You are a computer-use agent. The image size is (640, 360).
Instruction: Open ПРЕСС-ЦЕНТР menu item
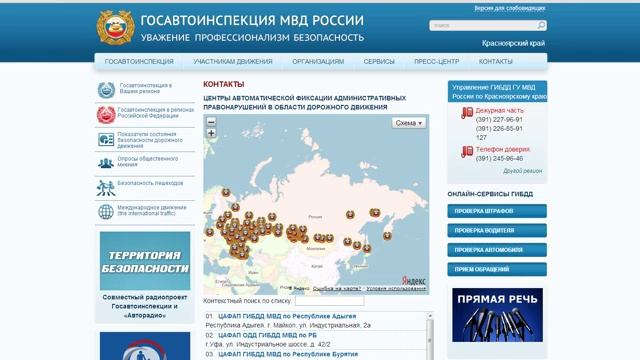pos(436,62)
